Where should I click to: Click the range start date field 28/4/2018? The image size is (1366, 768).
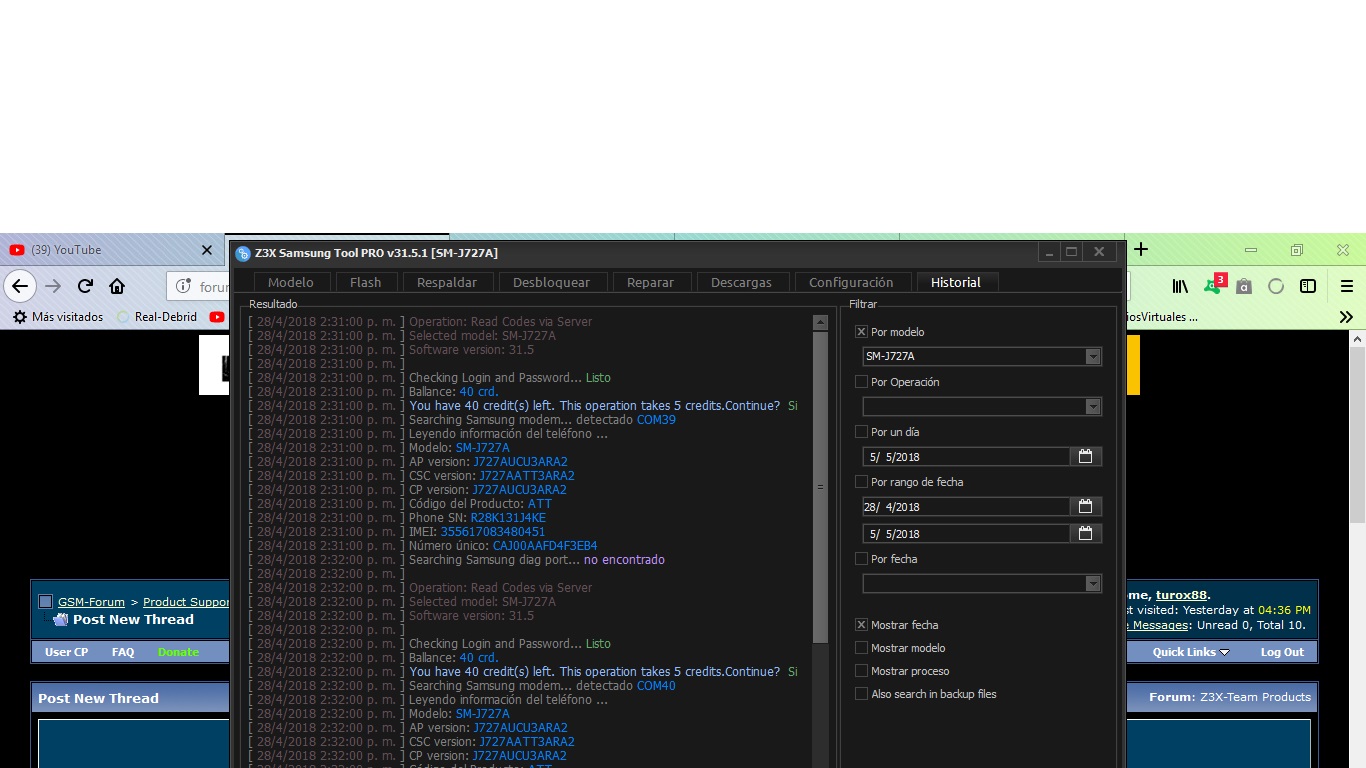966,507
